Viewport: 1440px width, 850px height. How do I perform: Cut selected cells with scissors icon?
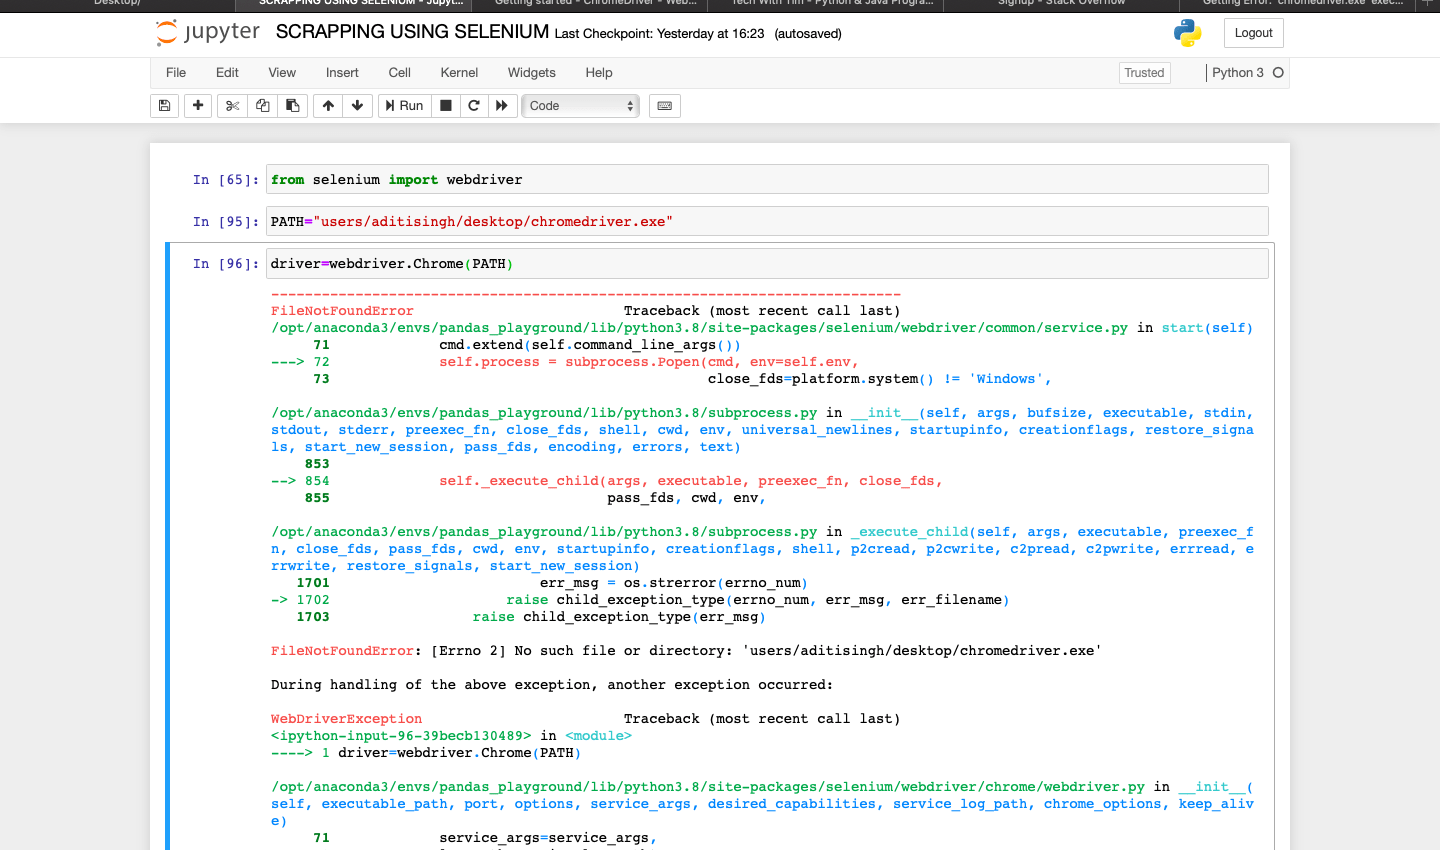tap(232, 106)
